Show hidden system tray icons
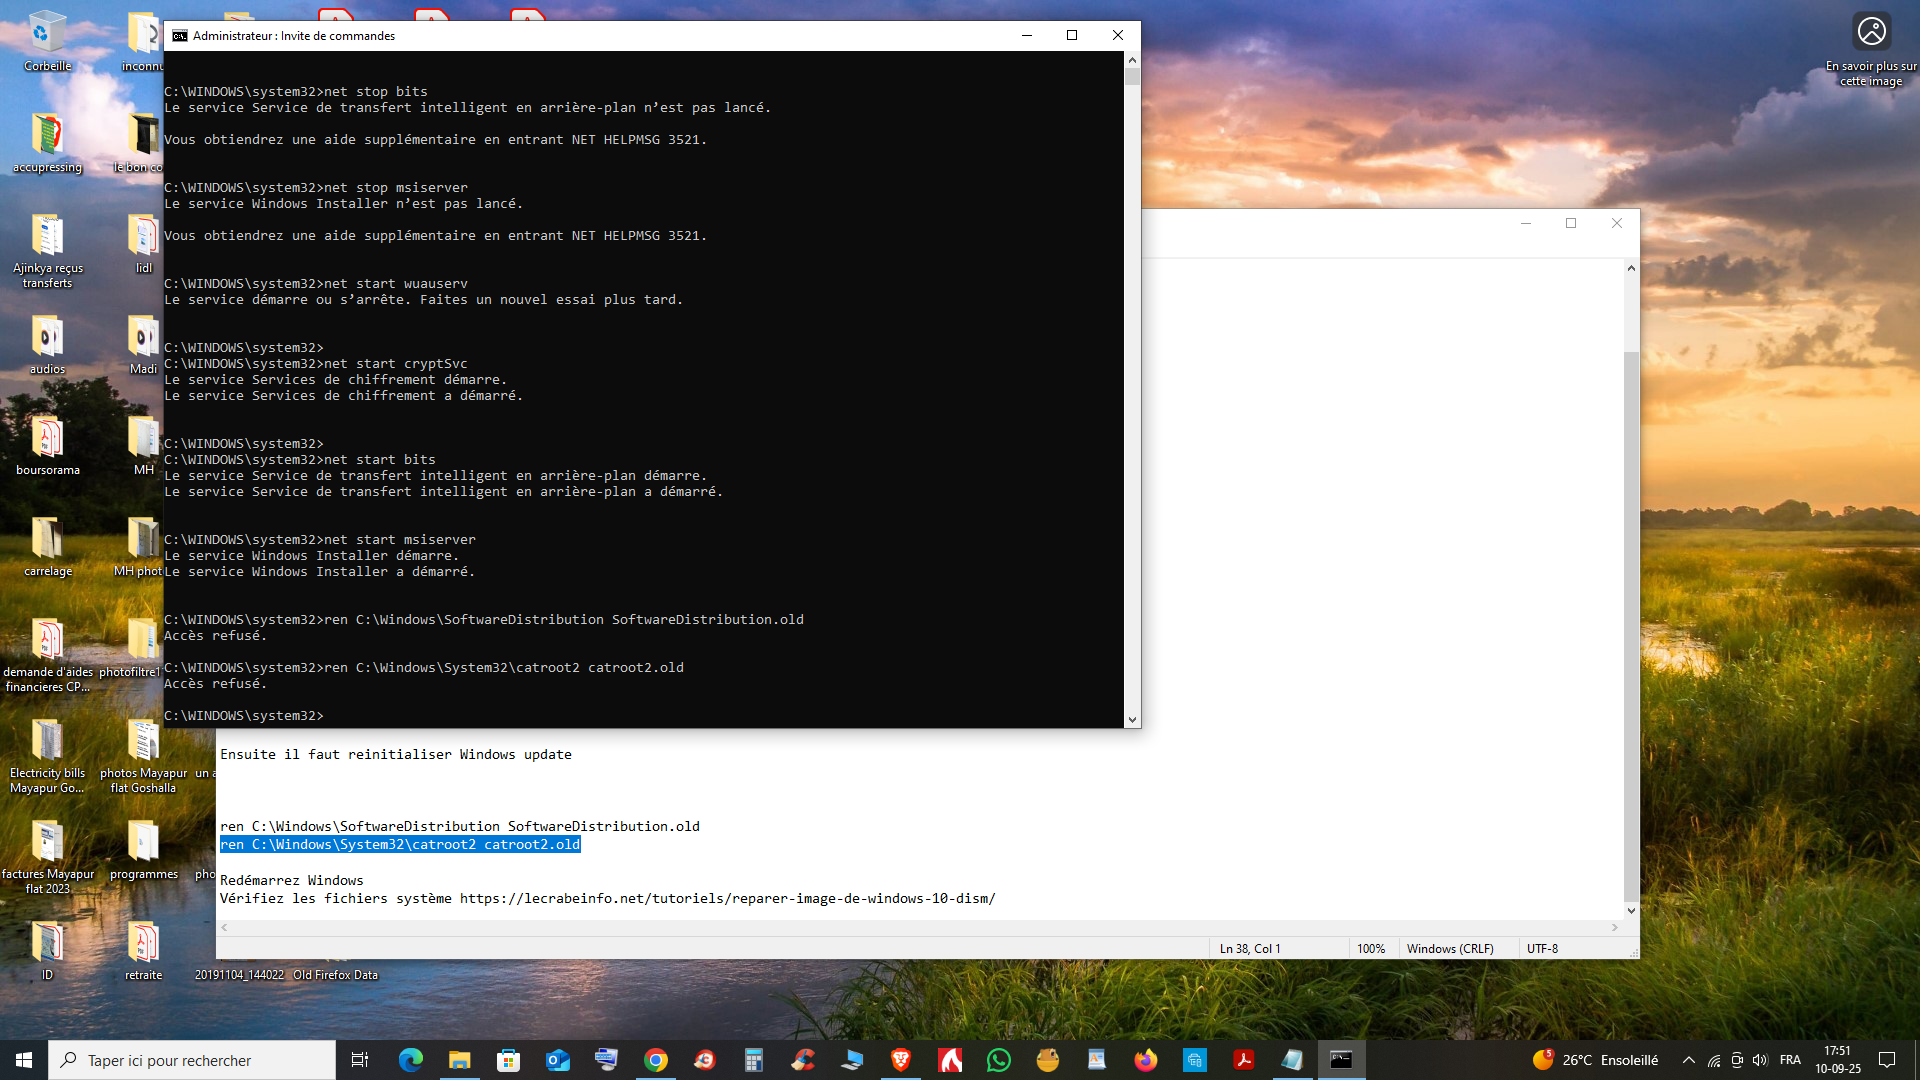The height and width of the screenshot is (1080, 1920). pyautogui.click(x=1689, y=1060)
